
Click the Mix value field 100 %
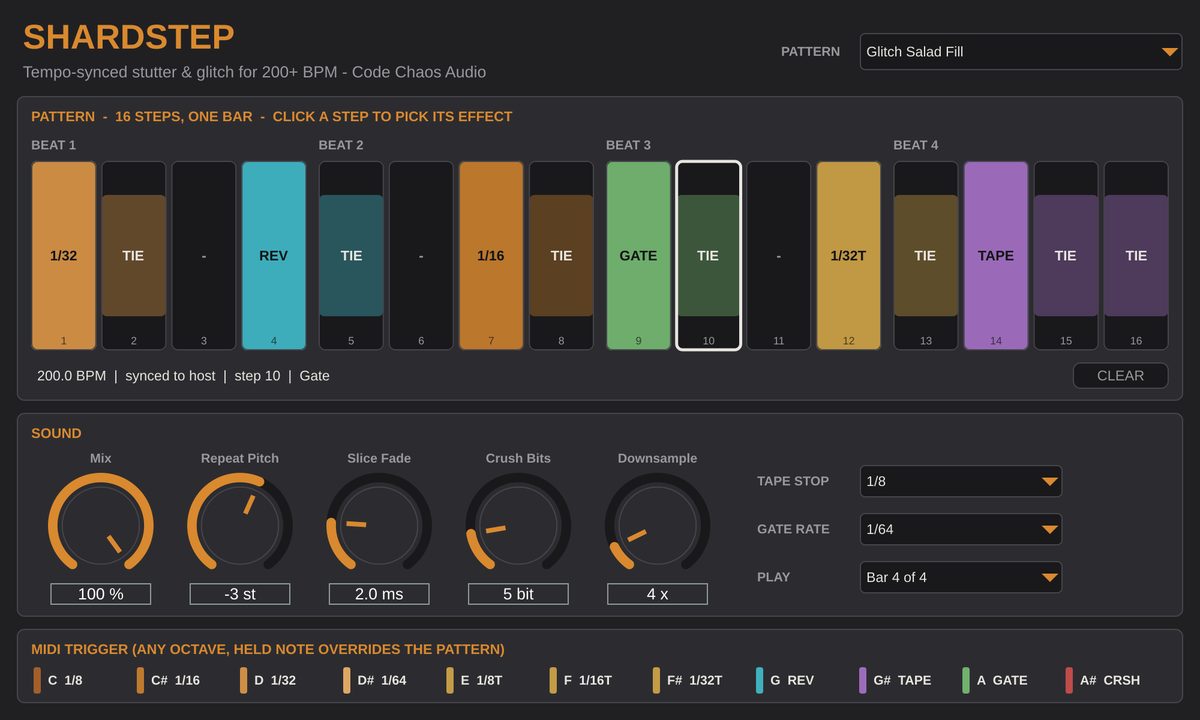pyautogui.click(x=101, y=594)
